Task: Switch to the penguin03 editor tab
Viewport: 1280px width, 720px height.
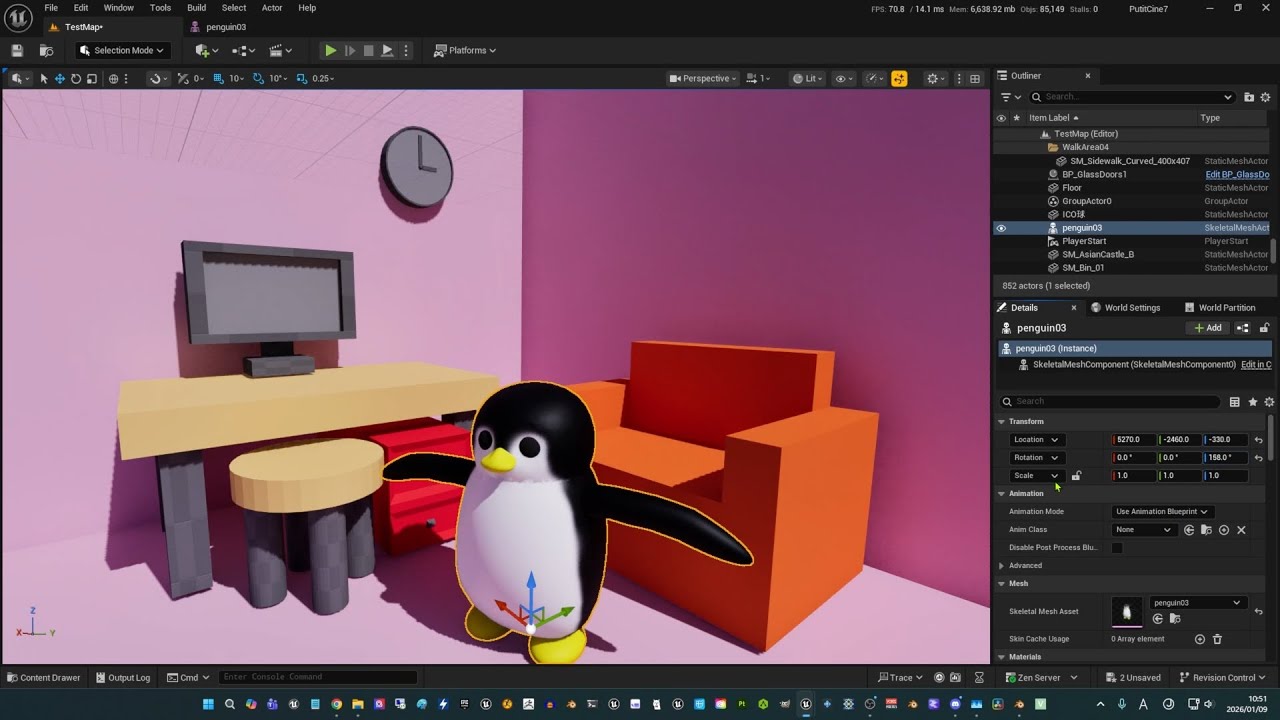Action: tap(225, 27)
